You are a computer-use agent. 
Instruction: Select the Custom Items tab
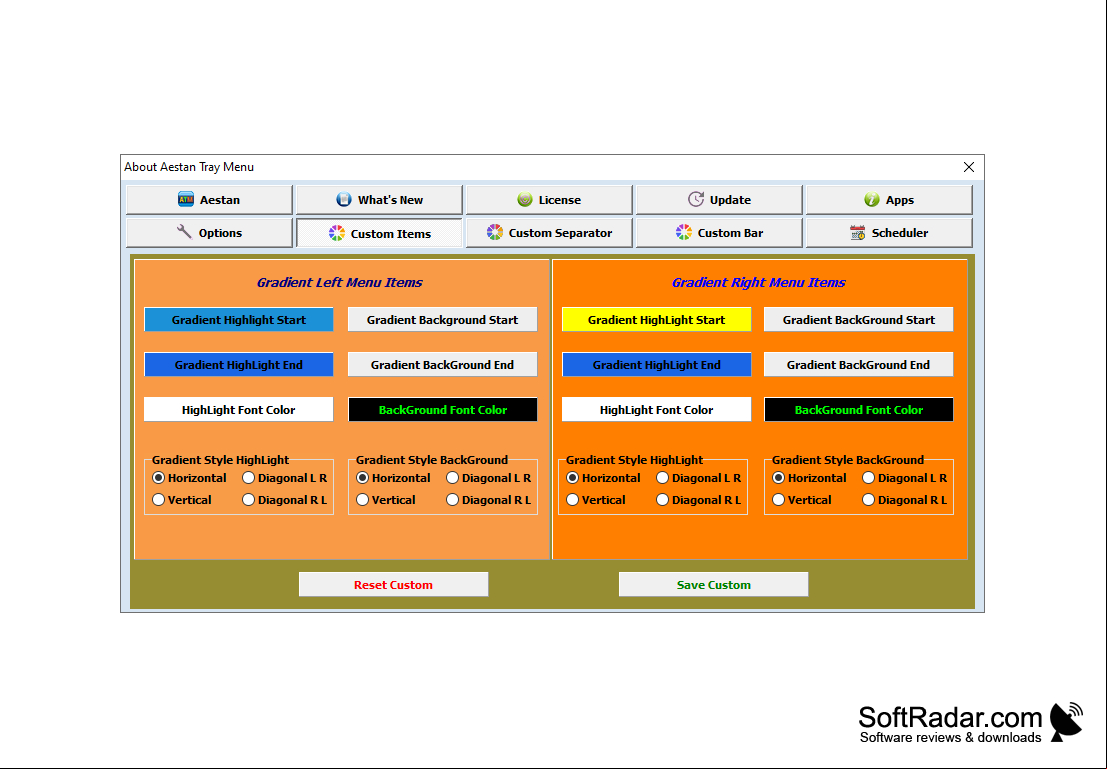(379, 233)
